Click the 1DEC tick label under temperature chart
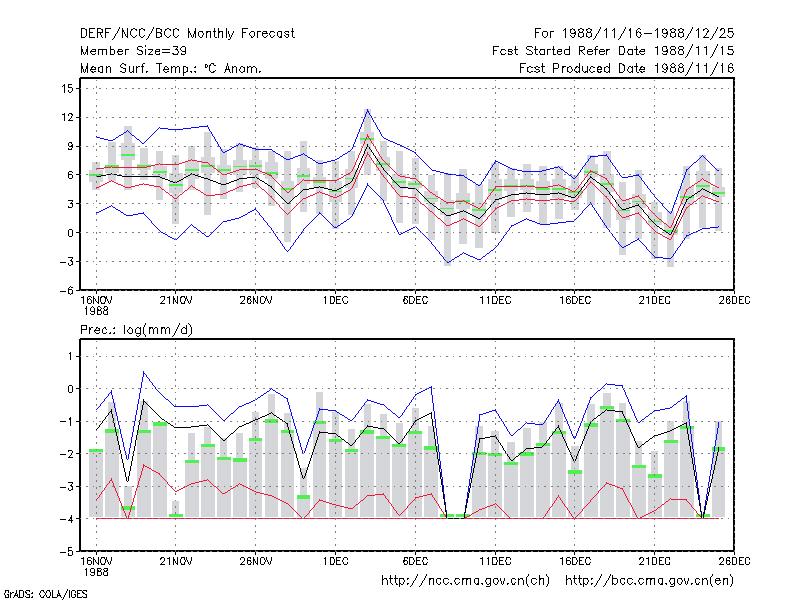The height and width of the screenshot is (600, 800). [x=335, y=301]
